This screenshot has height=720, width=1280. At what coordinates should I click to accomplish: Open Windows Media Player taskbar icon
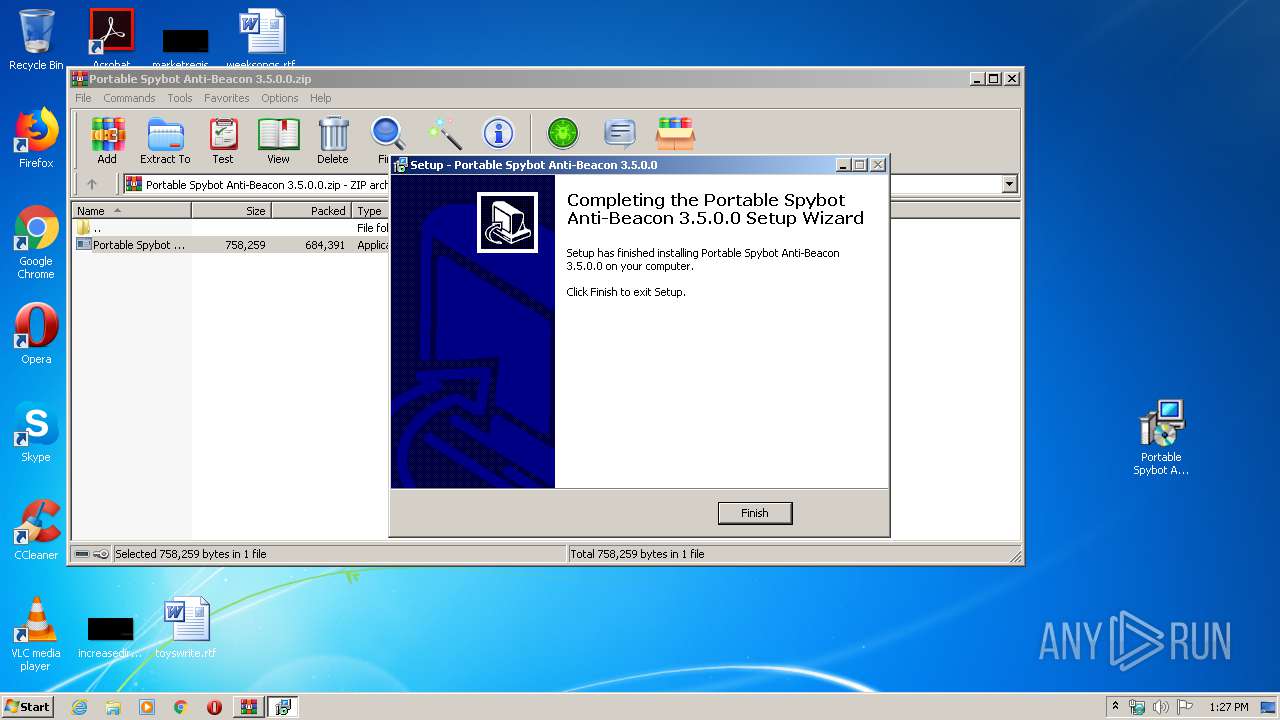[x=147, y=707]
